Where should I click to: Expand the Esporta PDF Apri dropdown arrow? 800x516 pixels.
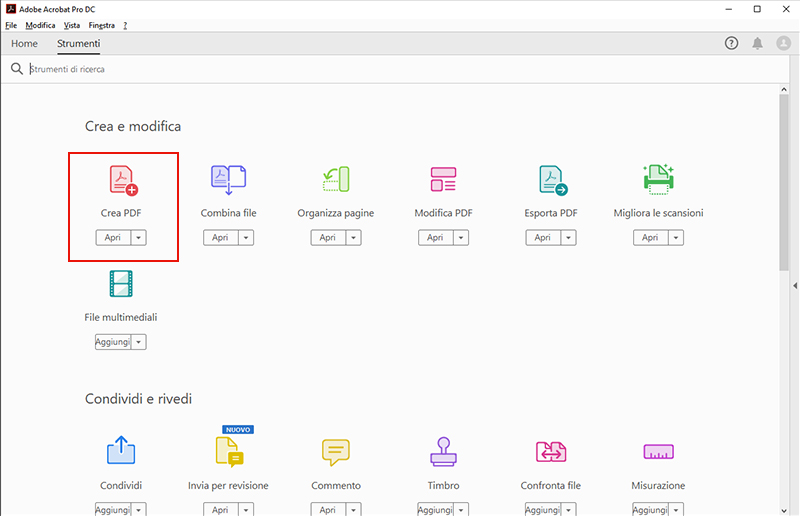click(x=568, y=237)
